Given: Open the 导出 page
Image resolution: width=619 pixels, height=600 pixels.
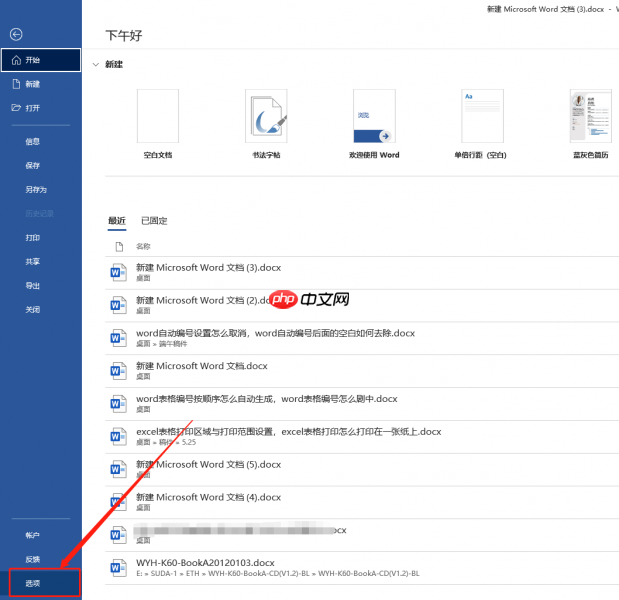Looking at the screenshot, I should [x=32, y=285].
